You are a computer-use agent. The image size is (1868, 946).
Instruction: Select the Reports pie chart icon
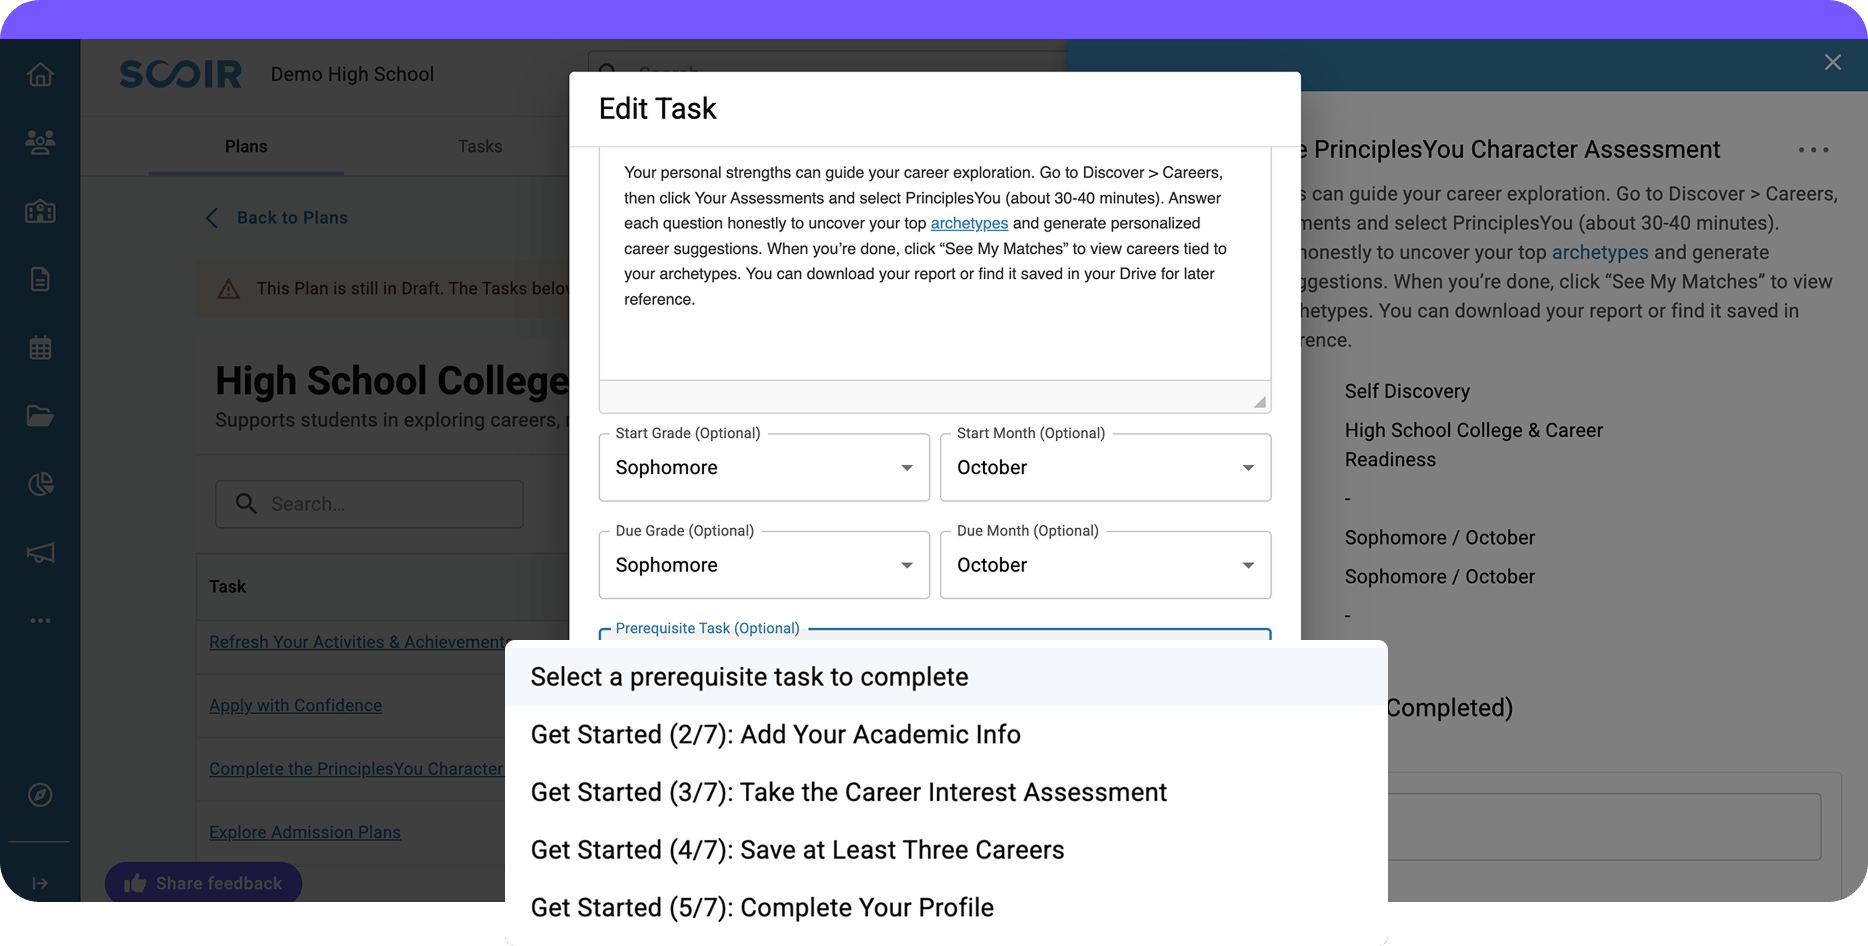(x=40, y=484)
